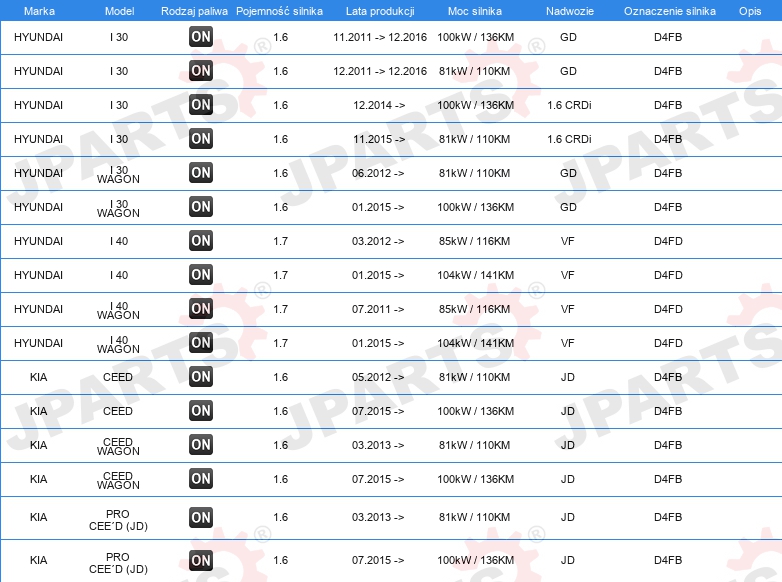Select the production date 06.2012 ->
Screen dimensions: 782x582
click(378, 173)
